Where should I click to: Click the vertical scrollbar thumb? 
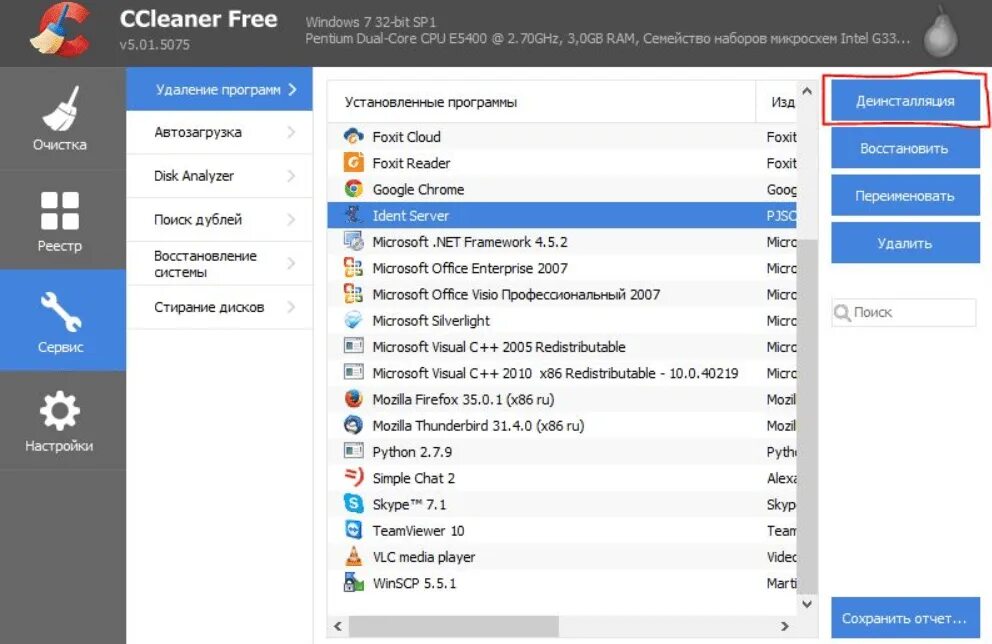pos(807,418)
